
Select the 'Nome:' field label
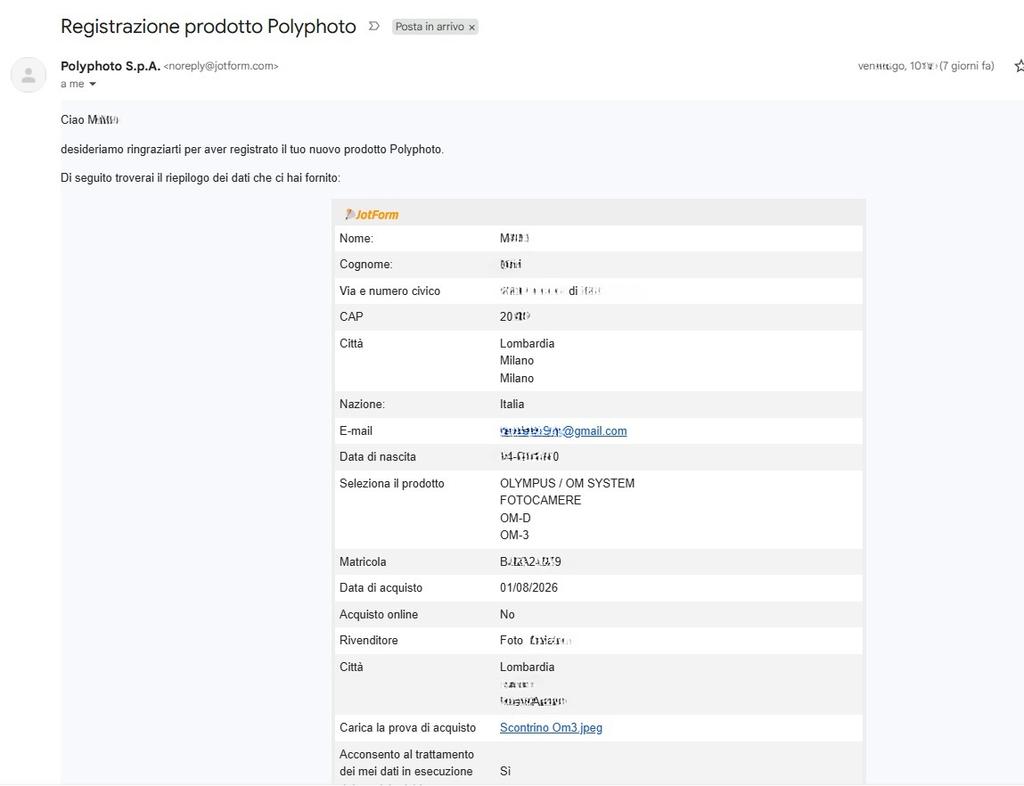(x=356, y=238)
